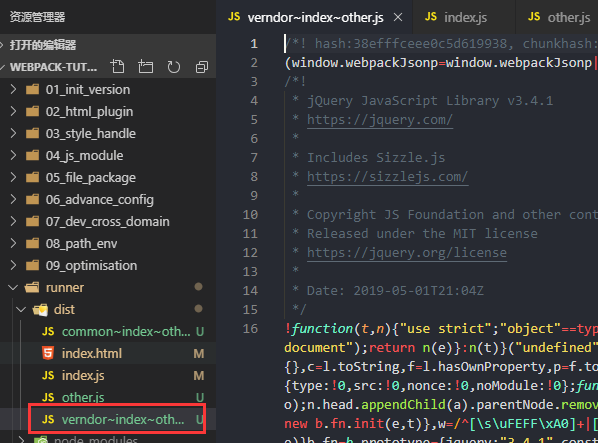This screenshot has height=443, width=598.
Task: Switch to the index.js editor tab
Action: click(464, 17)
